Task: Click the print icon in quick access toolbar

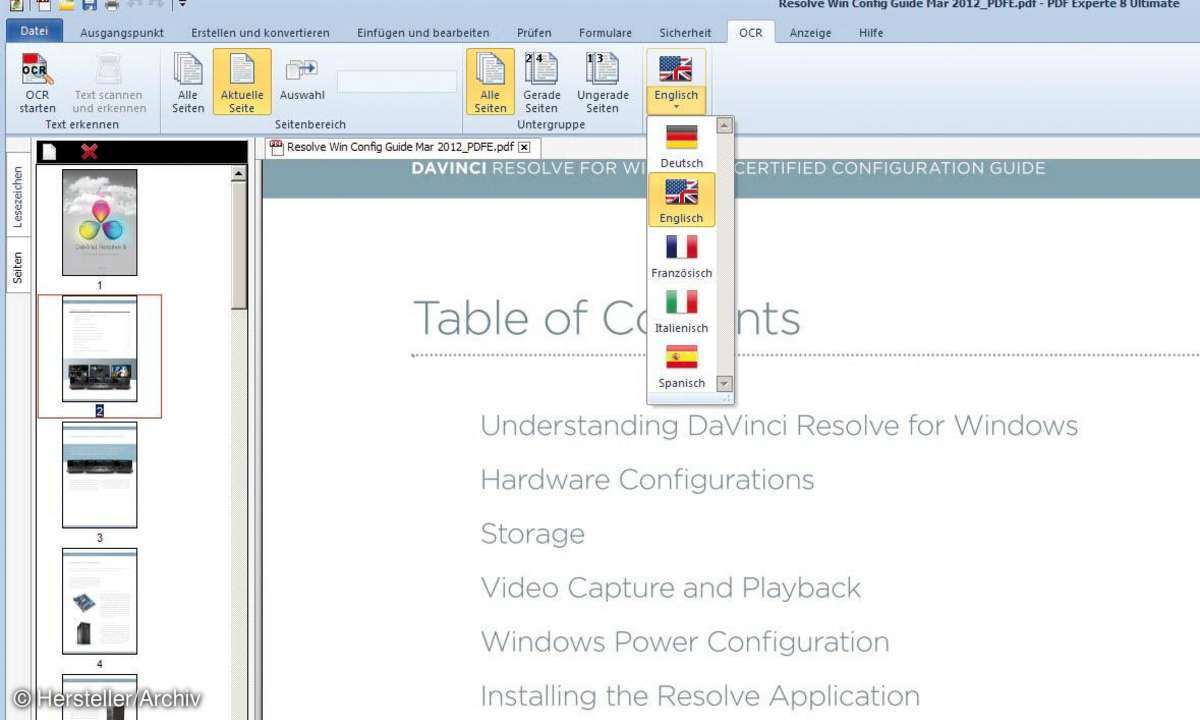Action: tap(112, 5)
